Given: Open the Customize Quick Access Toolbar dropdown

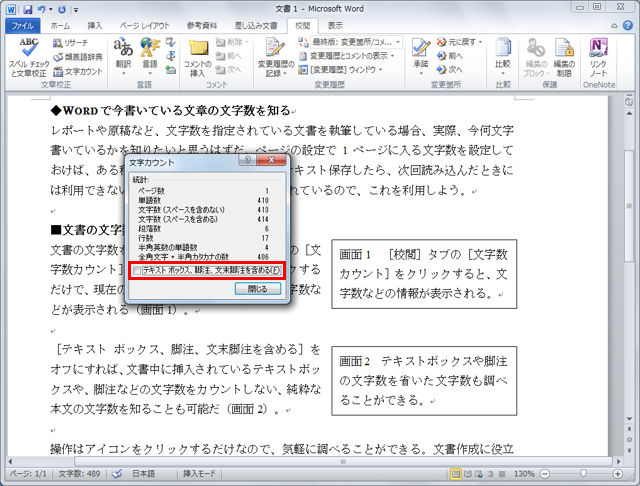Looking at the screenshot, I should (76, 9).
